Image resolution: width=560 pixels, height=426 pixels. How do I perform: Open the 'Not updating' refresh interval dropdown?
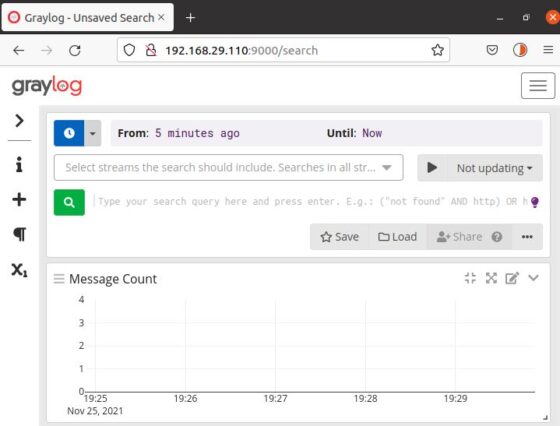pos(495,168)
